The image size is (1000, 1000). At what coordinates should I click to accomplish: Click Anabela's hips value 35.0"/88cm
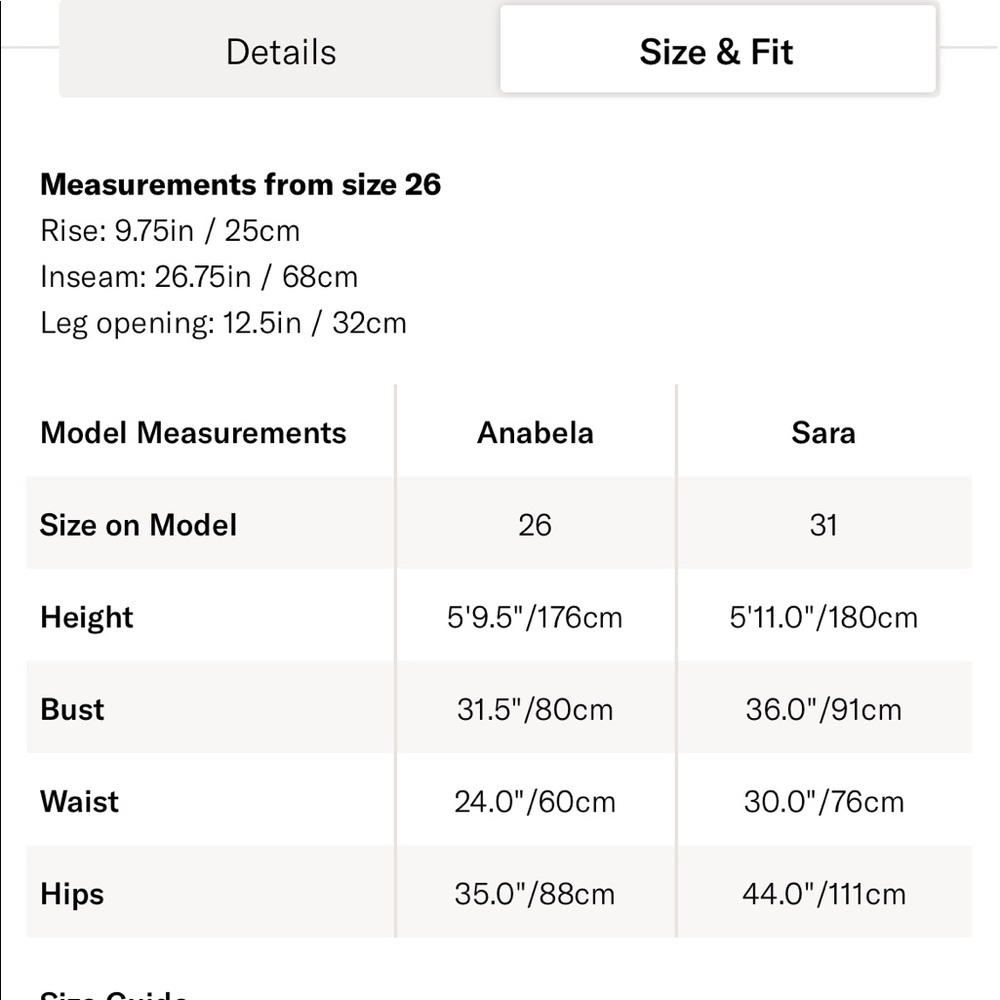tap(535, 893)
